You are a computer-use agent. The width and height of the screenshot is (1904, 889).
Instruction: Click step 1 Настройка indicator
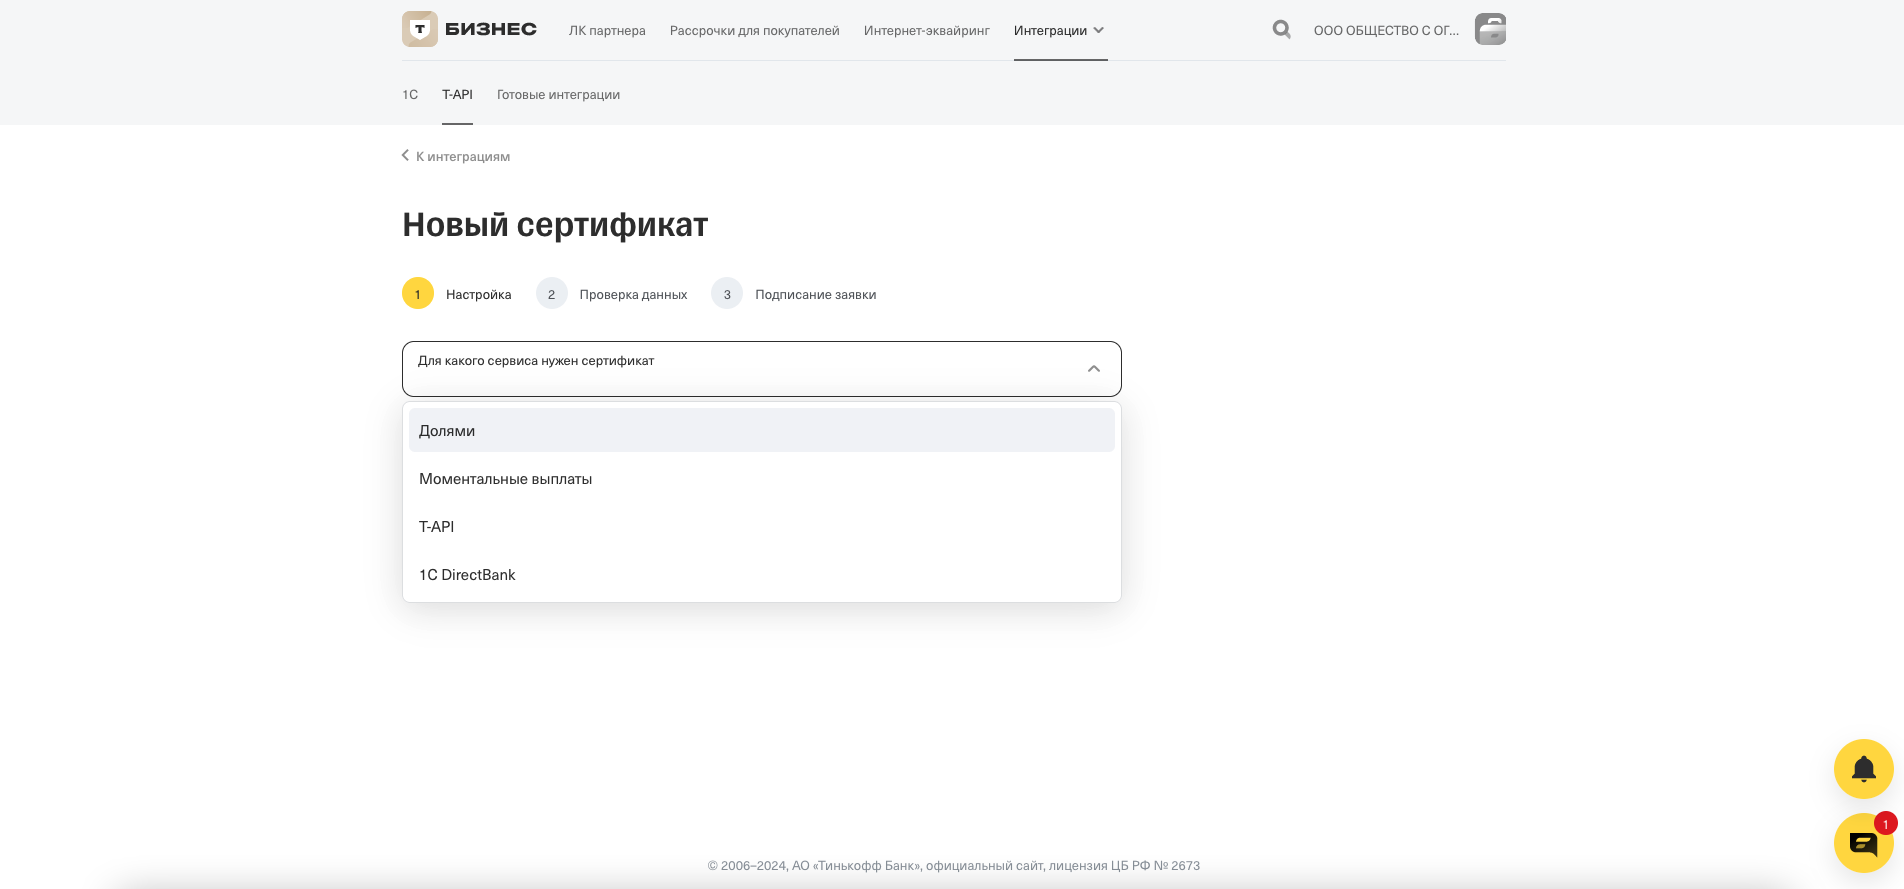click(x=457, y=293)
